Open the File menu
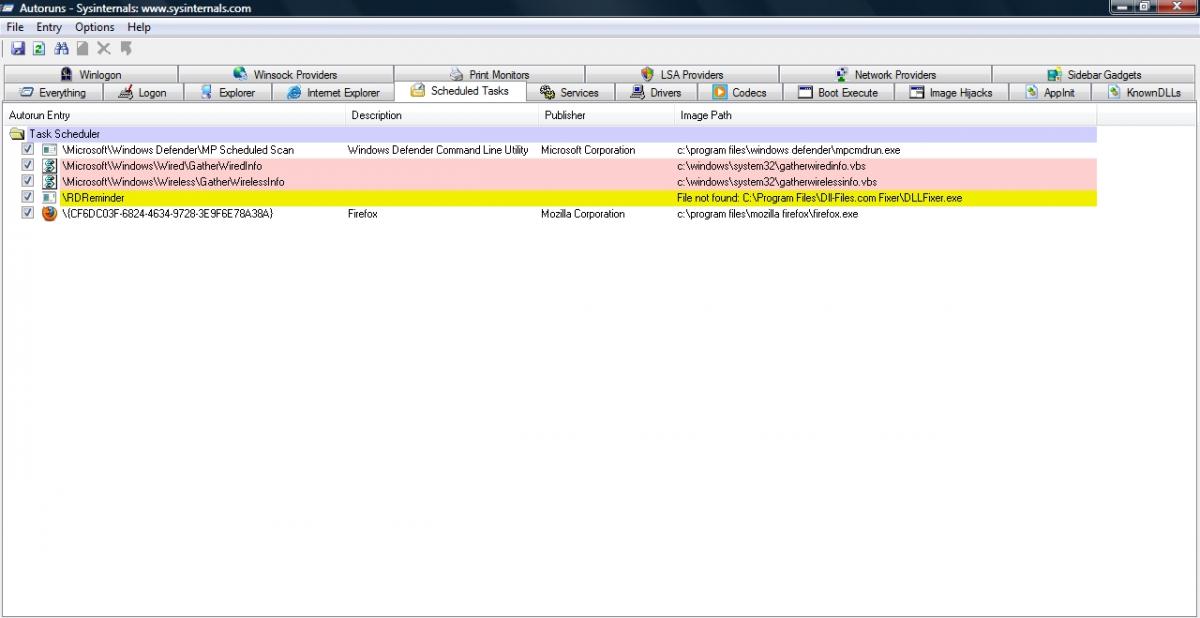This screenshot has height=618, width=1200. click(x=15, y=27)
